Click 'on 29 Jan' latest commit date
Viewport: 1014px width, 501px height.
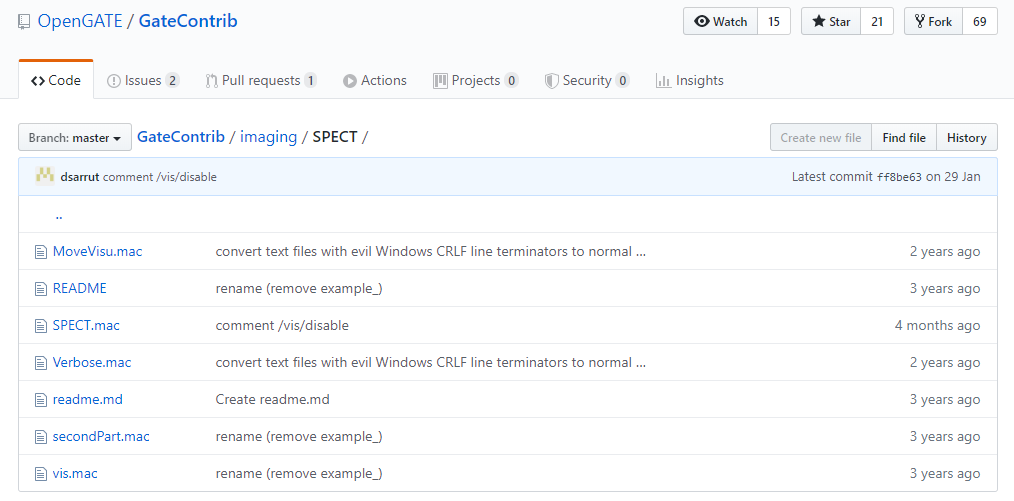point(953,176)
